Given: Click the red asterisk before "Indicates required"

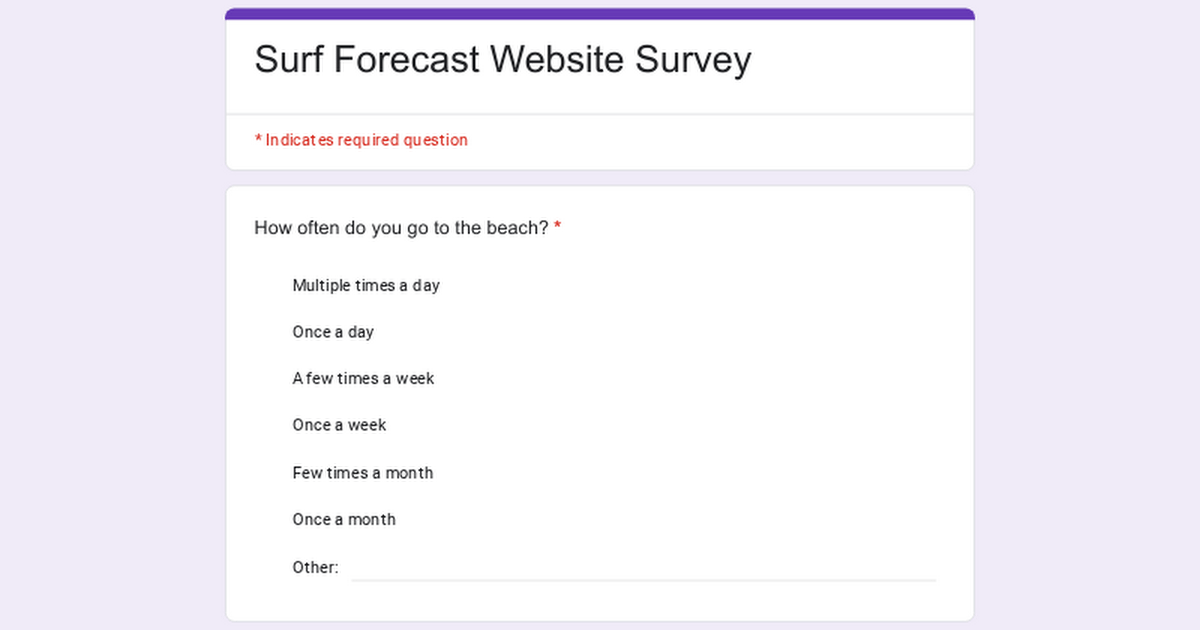Looking at the screenshot, I should pos(258,140).
